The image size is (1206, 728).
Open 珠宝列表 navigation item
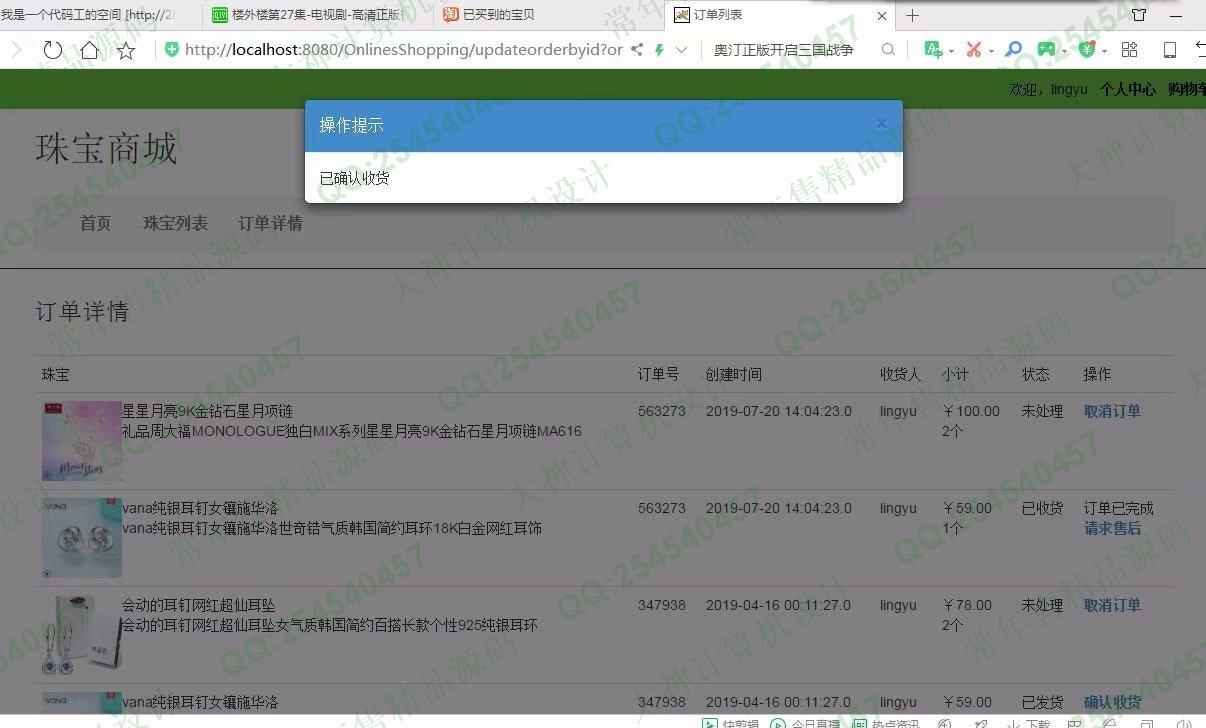[176, 223]
